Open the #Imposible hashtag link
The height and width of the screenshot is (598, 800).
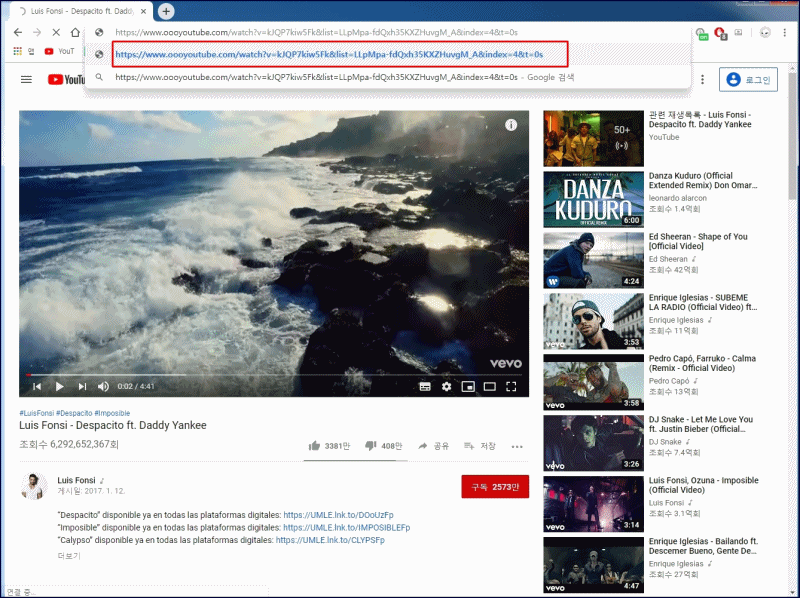coord(112,413)
